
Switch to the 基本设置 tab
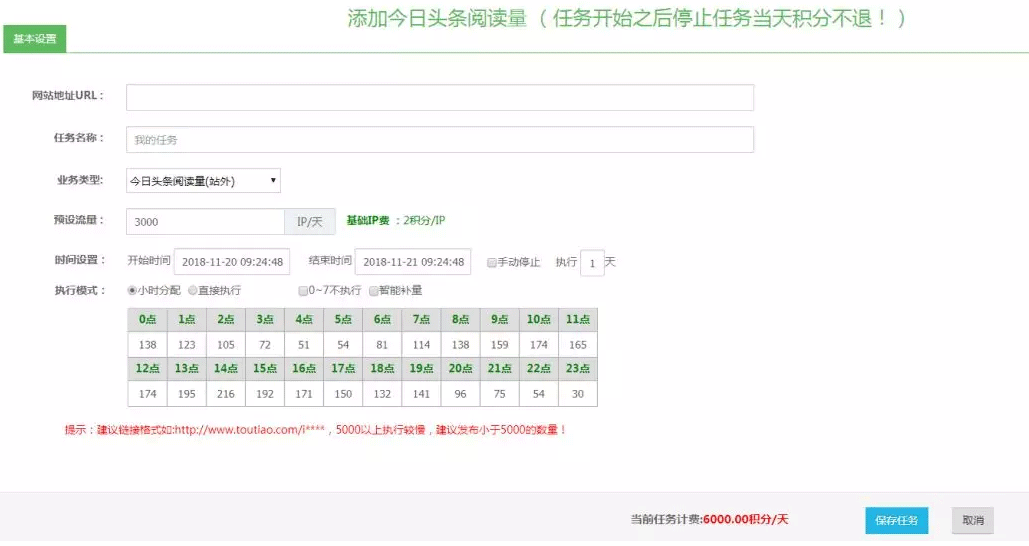[x=35, y=40]
